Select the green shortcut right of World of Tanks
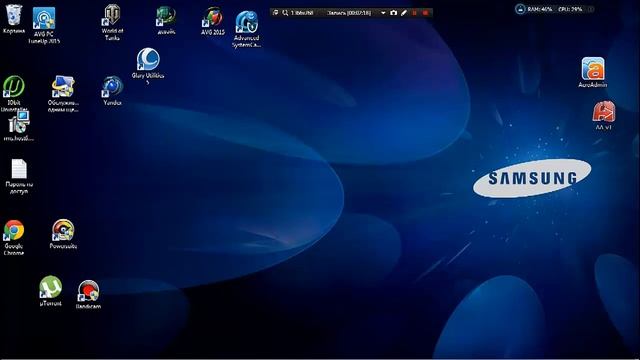Viewport: 640px width, 360px height. (166, 20)
